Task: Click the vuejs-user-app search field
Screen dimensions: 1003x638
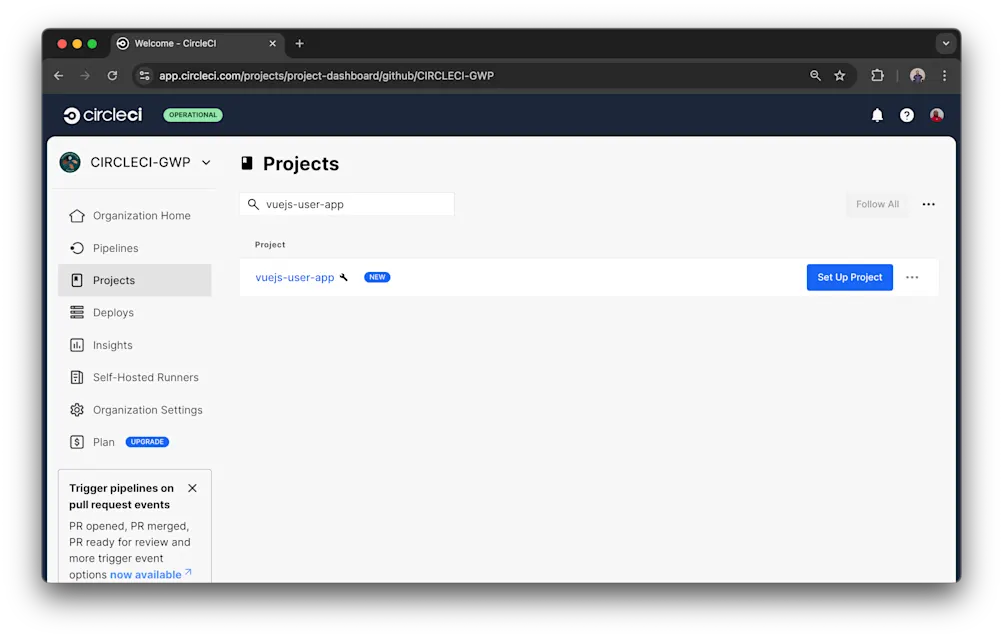Action: (x=346, y=203)
